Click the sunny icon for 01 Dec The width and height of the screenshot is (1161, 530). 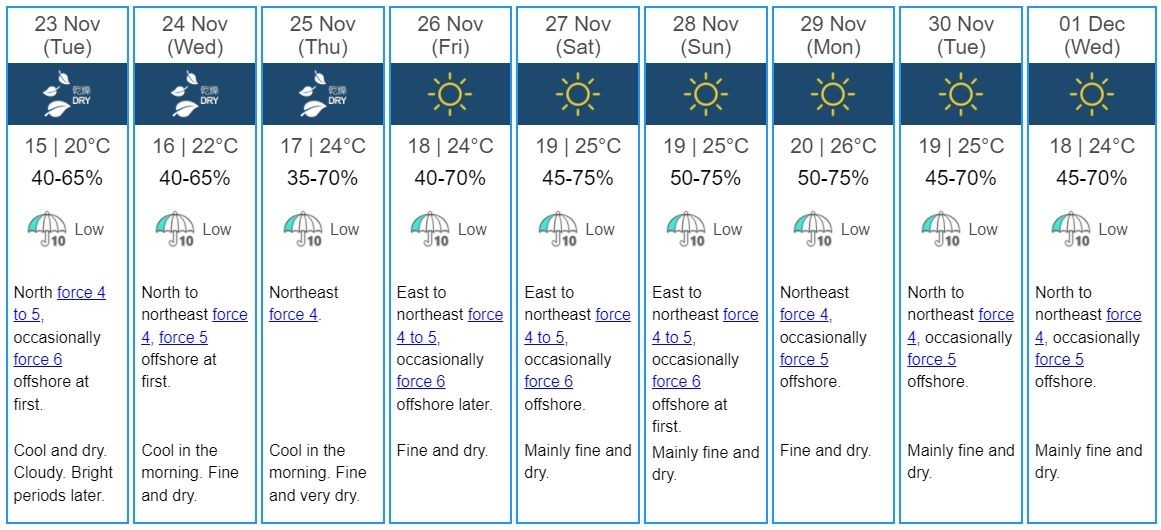click(x=1091, y=95)
